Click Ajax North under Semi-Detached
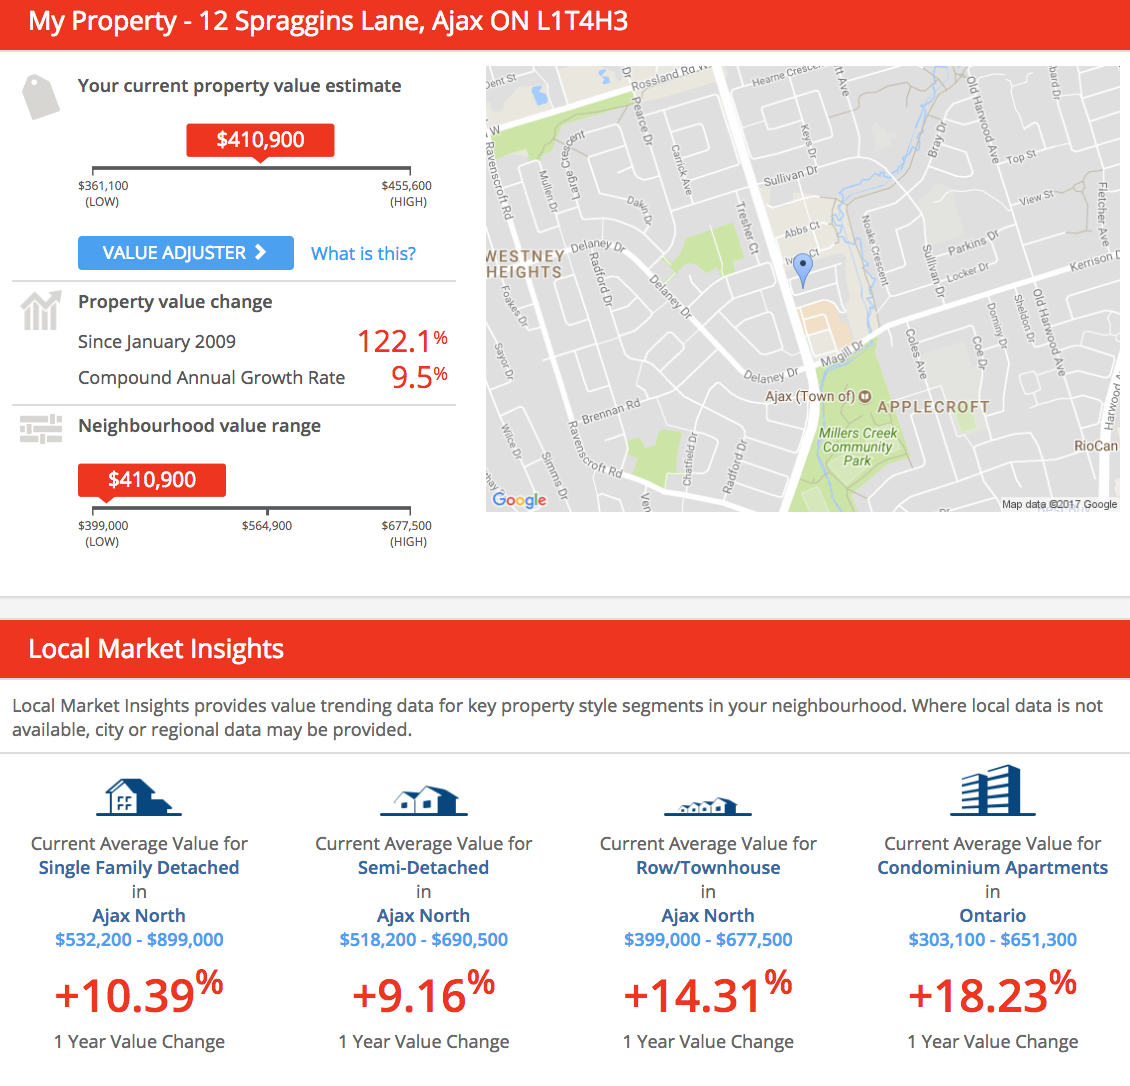The width and height of the screenshot is (1130, 1086). tap(424, 915)
